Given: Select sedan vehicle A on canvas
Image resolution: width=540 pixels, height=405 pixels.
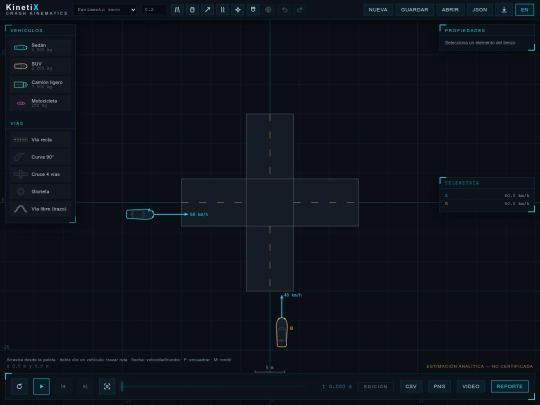Looking at the screenshot, I should (x=139, y=214).
